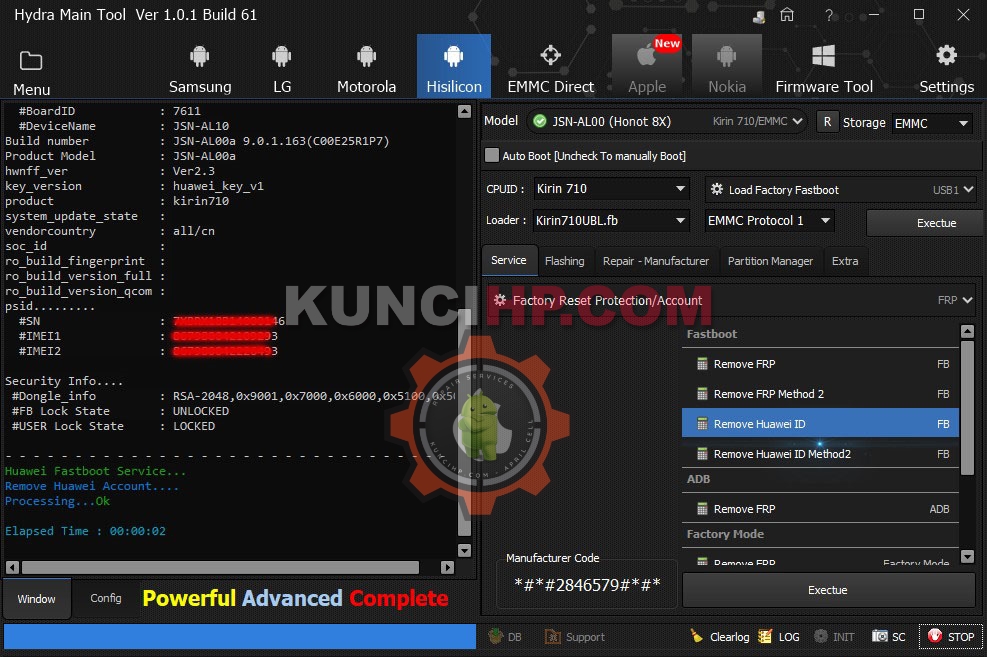Click the bottom Exectue button

[828, 590]
